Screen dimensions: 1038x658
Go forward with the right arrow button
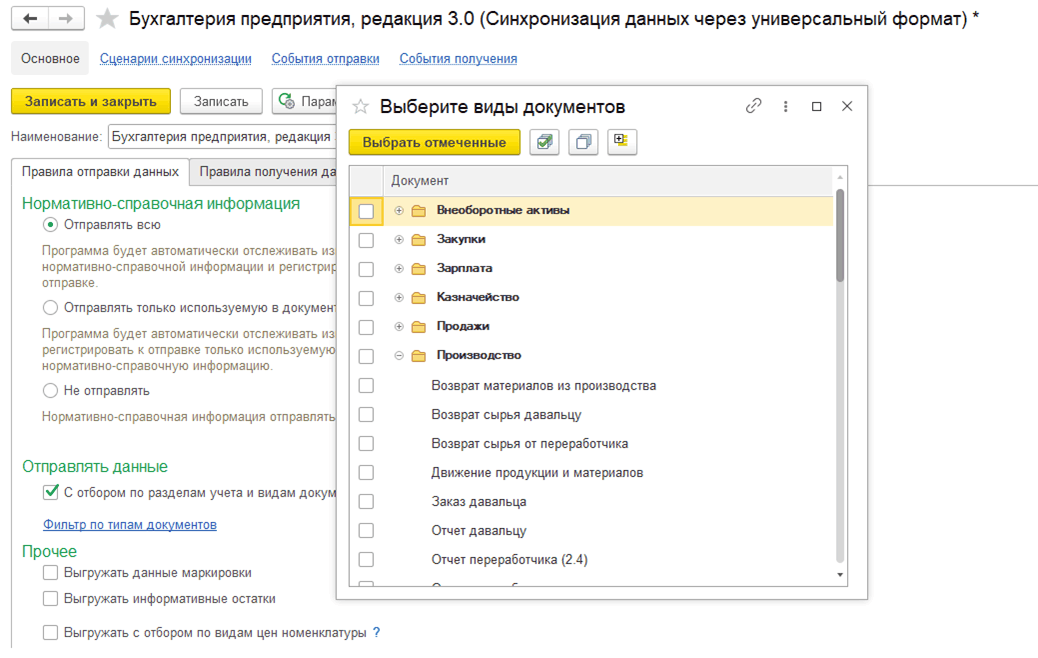pyautogui.click(x=66, y=19)
